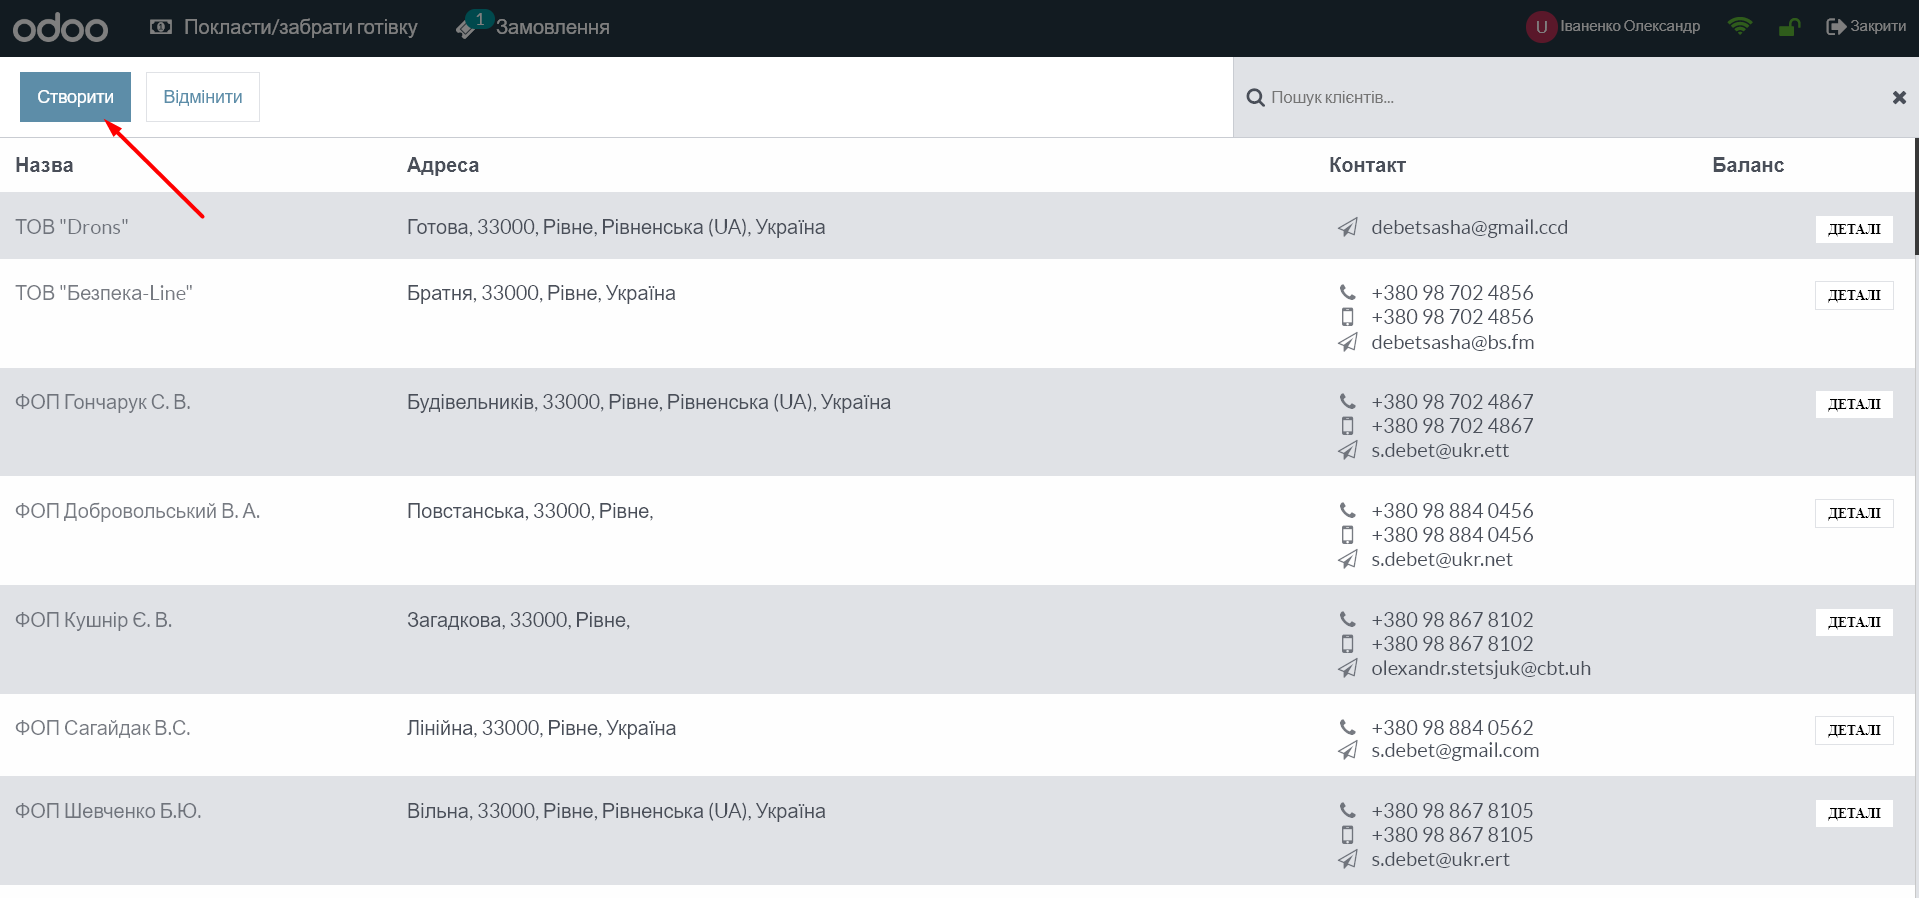Open ДЕТАЛІ for ТОВ "Drons"

pos(1853,229)
